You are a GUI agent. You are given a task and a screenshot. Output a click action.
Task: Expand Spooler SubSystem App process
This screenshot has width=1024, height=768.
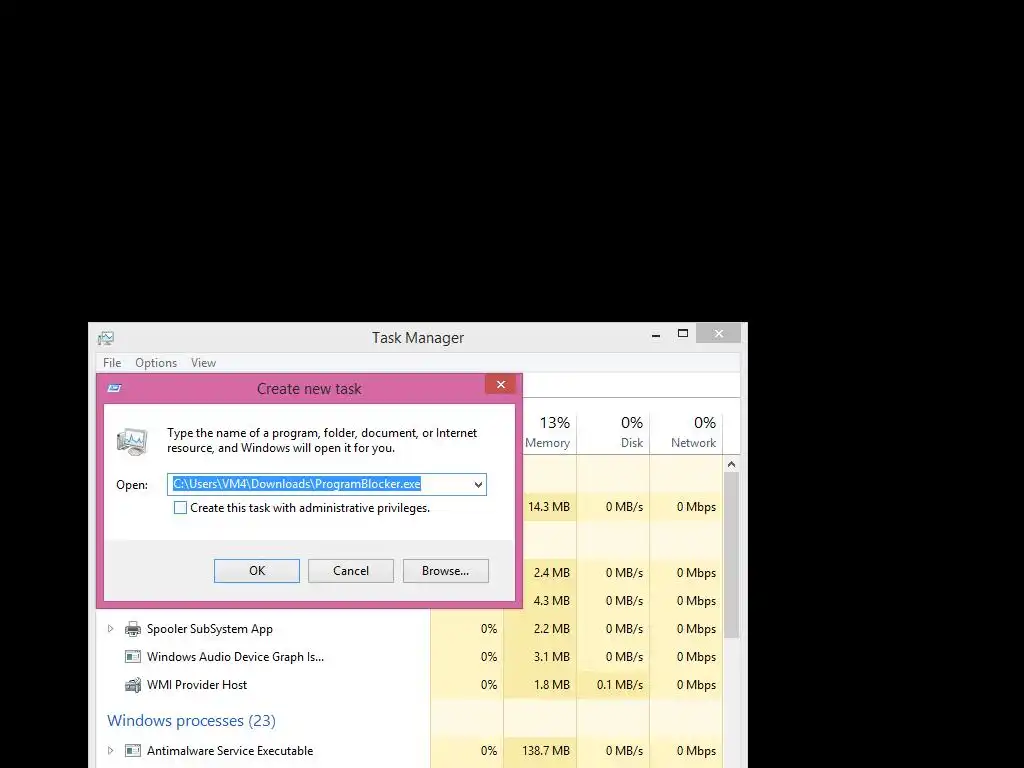110,629
